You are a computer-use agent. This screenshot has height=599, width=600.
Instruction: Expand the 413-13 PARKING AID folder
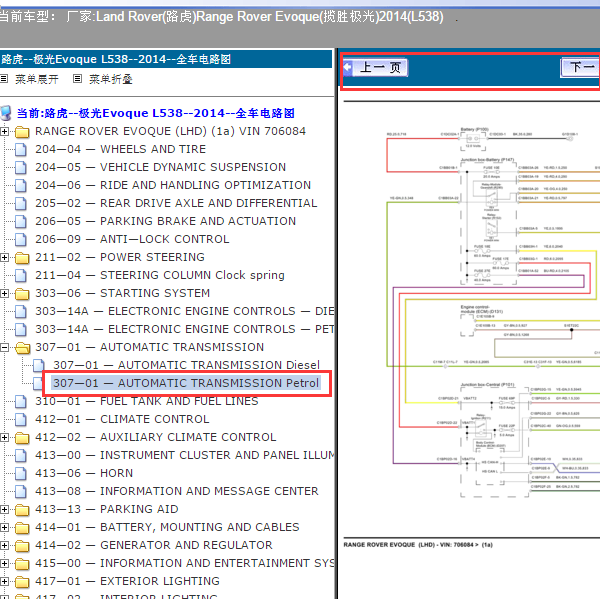click(4, 509)
